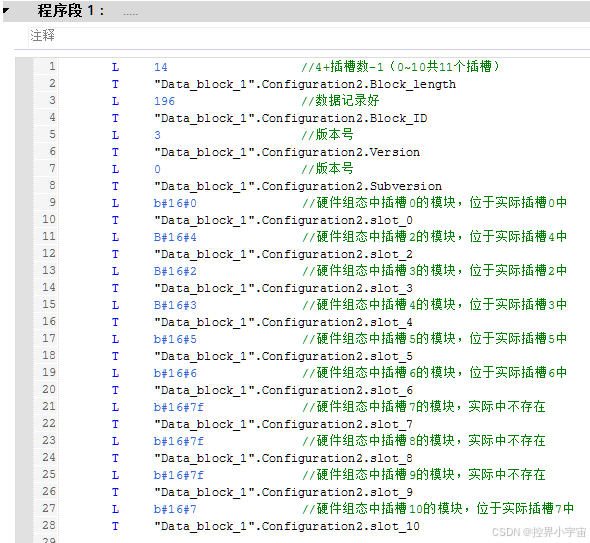Click comment about 插槽 3的模块 on line 13
Image resolution: width=590 pixels, height=543 pixels.
(x=435, y=270)
